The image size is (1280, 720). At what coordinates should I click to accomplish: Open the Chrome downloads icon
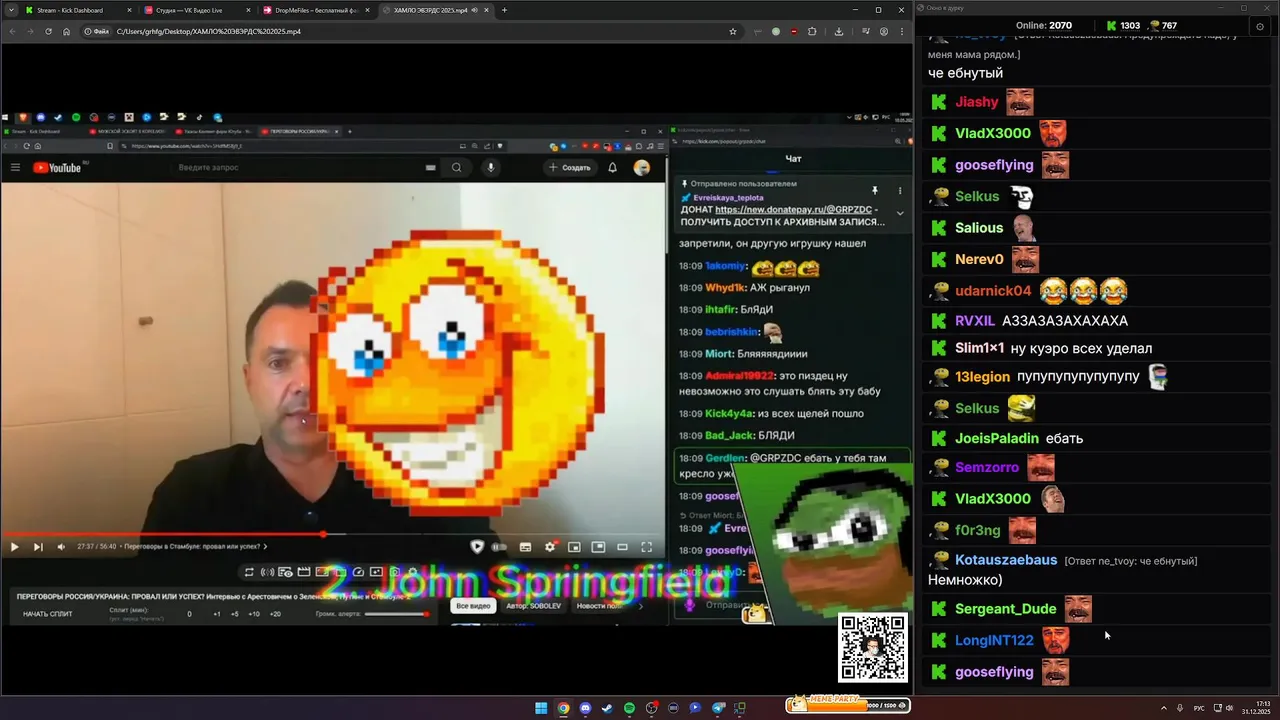[838, 31]
